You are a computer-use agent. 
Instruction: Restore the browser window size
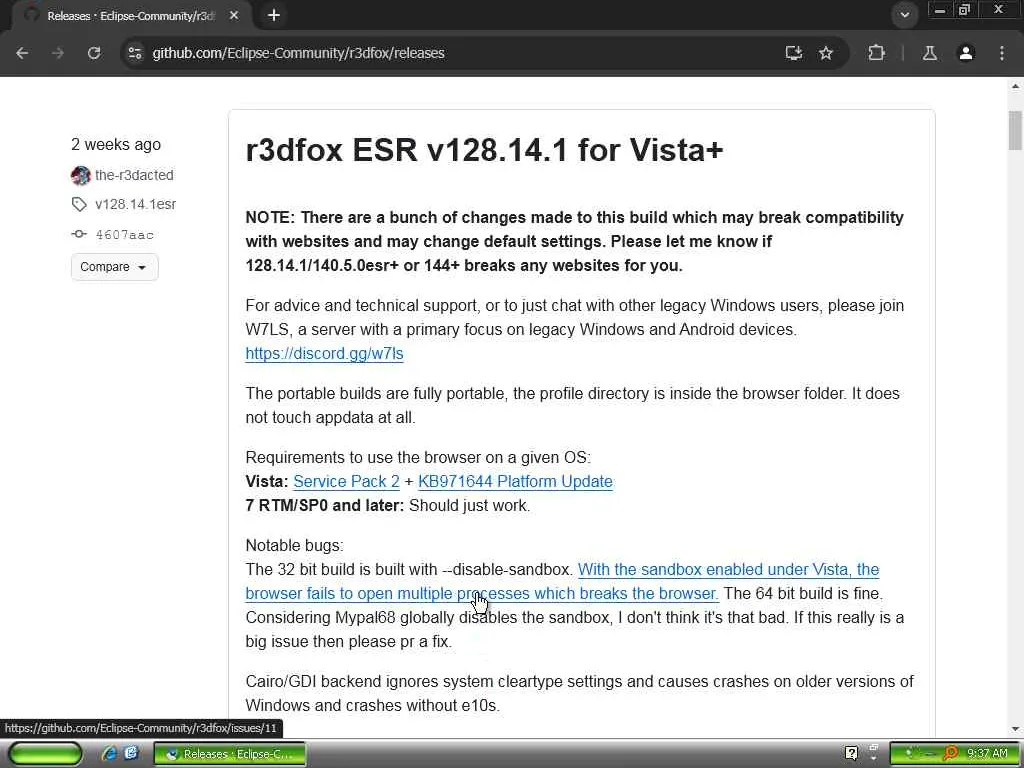(964, 10)
